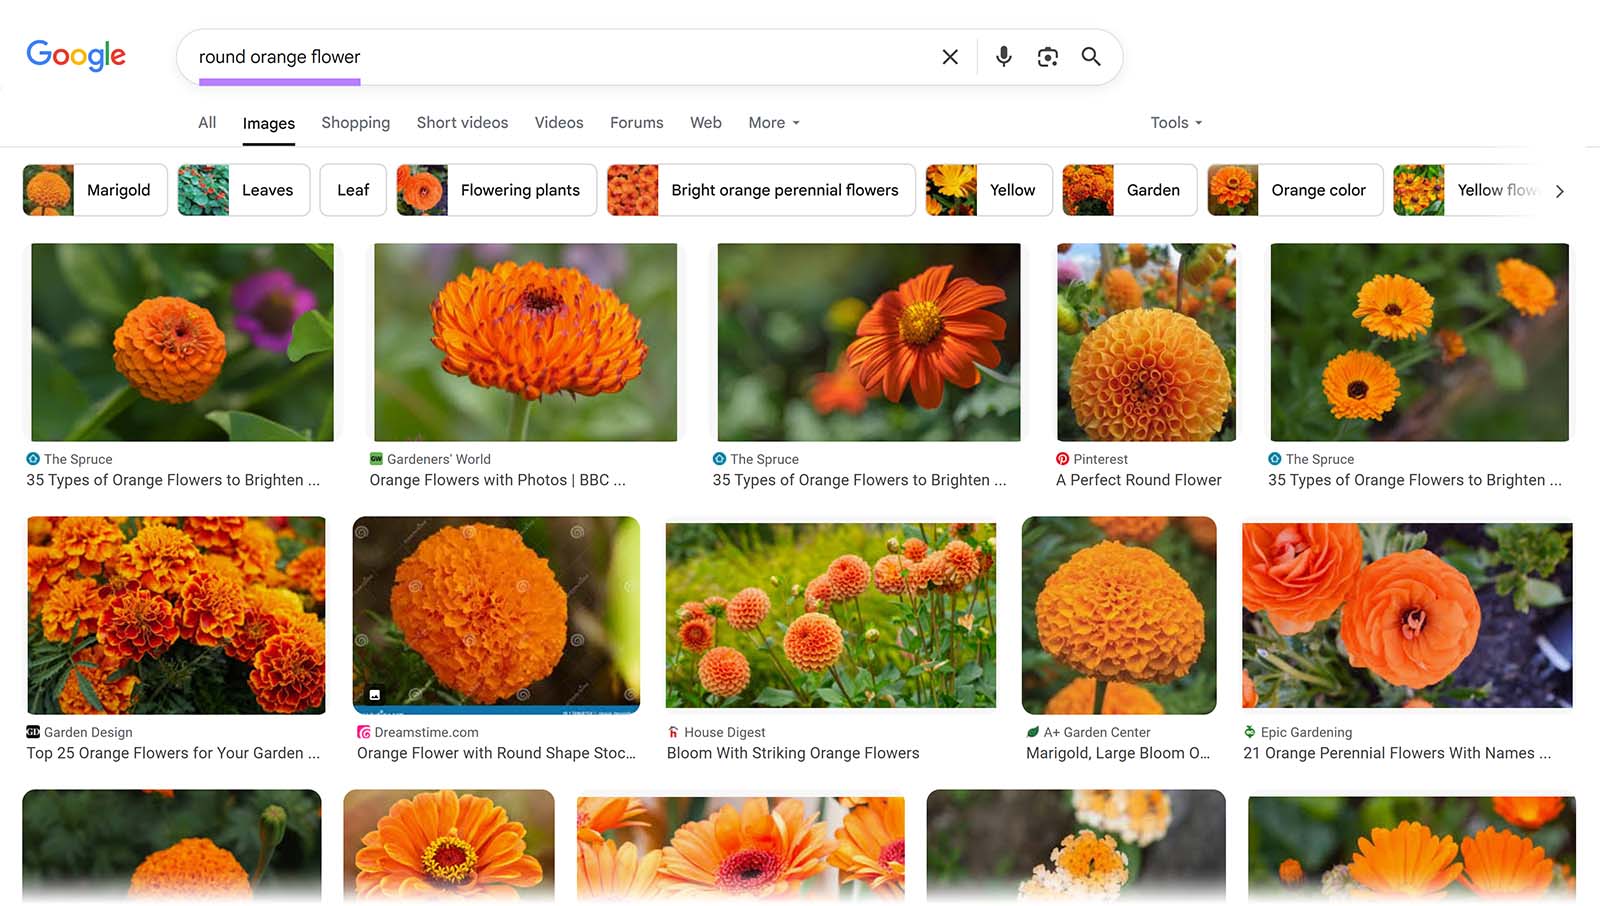Filter results by Marigold chip
The image size is (1600, 906).
pyautogui.click(x=95, y=190)
